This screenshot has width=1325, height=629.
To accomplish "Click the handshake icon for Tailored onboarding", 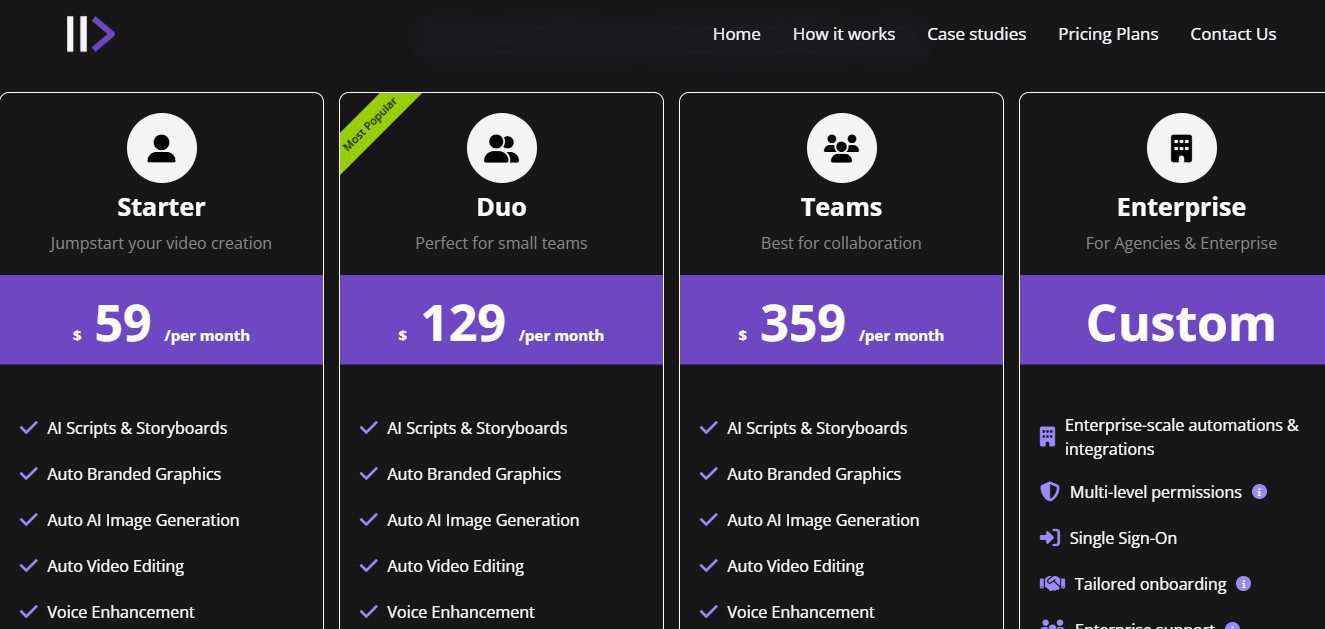I will 1051,583.
